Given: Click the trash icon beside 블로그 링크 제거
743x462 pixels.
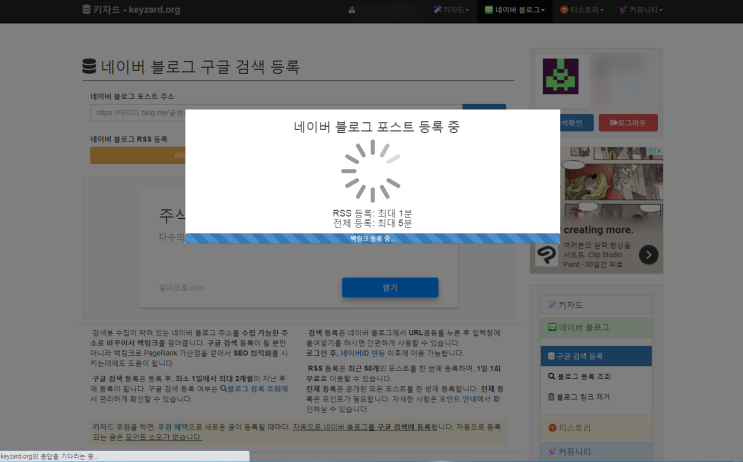Looking at the screenshot, I should pyautogui.click(x=551, y=397).
